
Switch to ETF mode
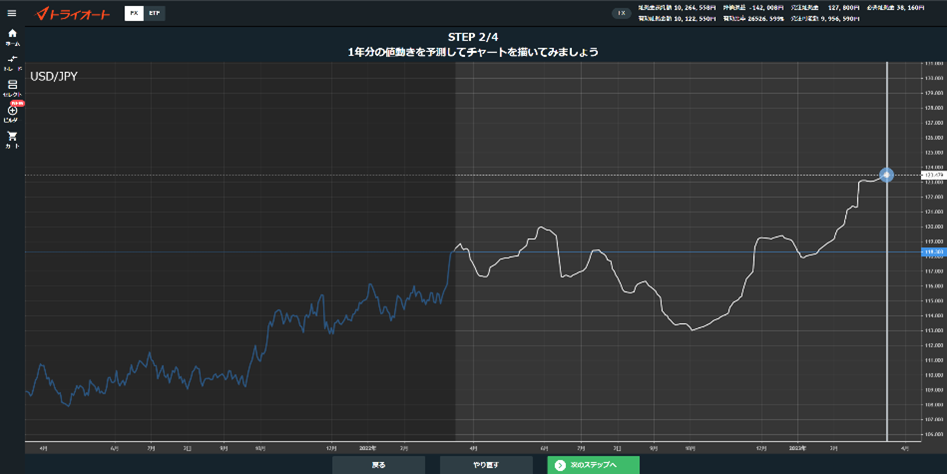[x=155, y=13]
